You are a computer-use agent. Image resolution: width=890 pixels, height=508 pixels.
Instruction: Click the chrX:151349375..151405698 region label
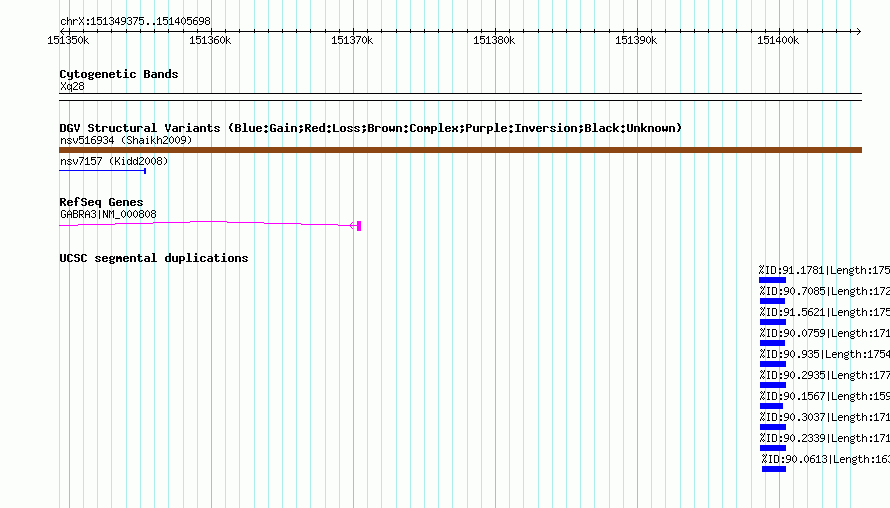click(135, 21)
